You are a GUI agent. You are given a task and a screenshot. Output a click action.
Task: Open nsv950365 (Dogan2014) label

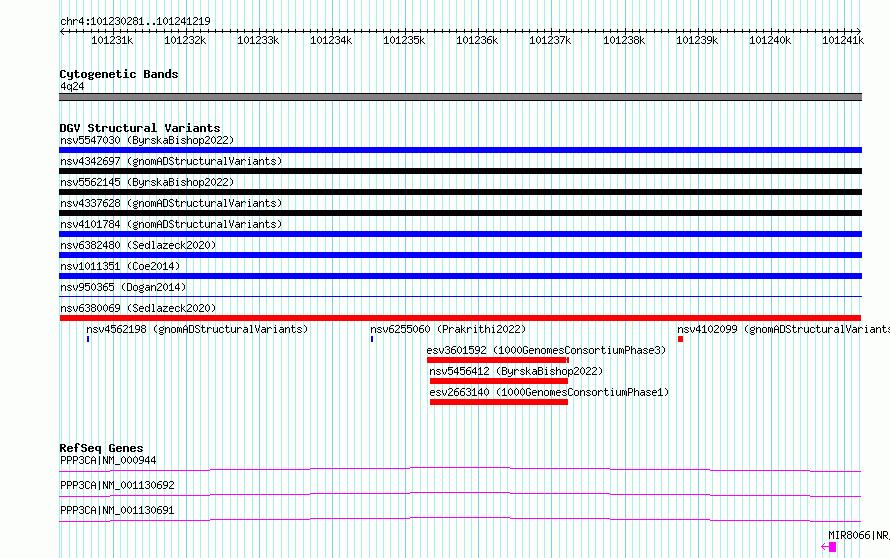pyautogui.click(x=123, y=287)
